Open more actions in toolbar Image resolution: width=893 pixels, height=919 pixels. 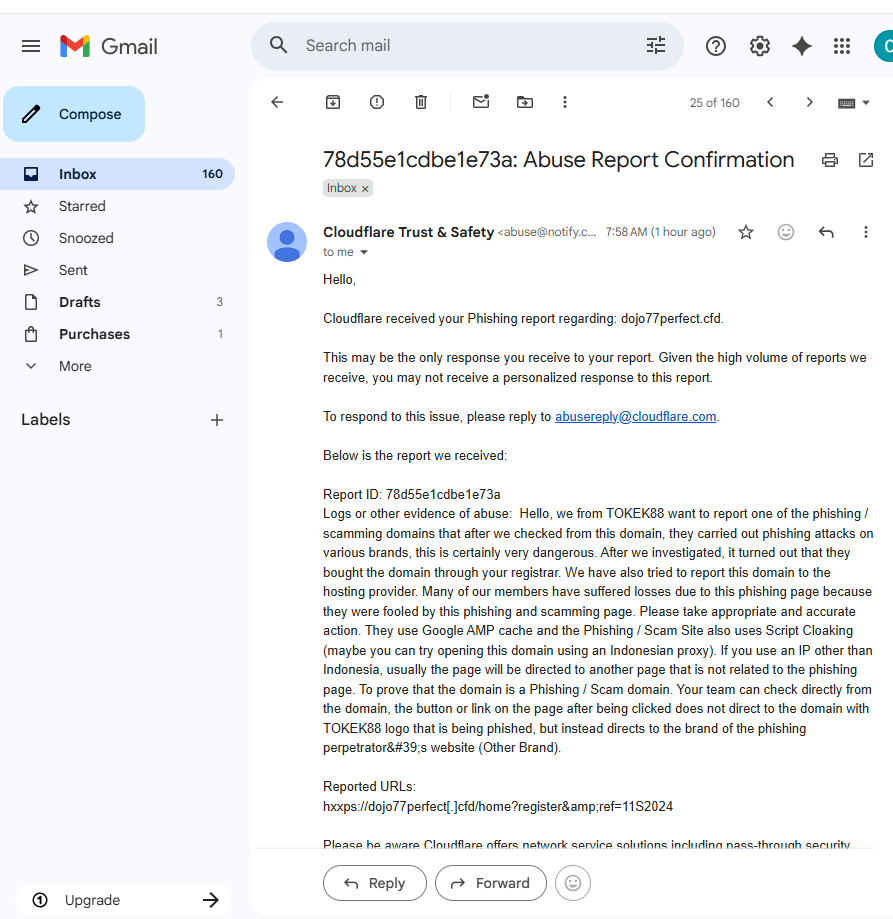coord(565,102)
